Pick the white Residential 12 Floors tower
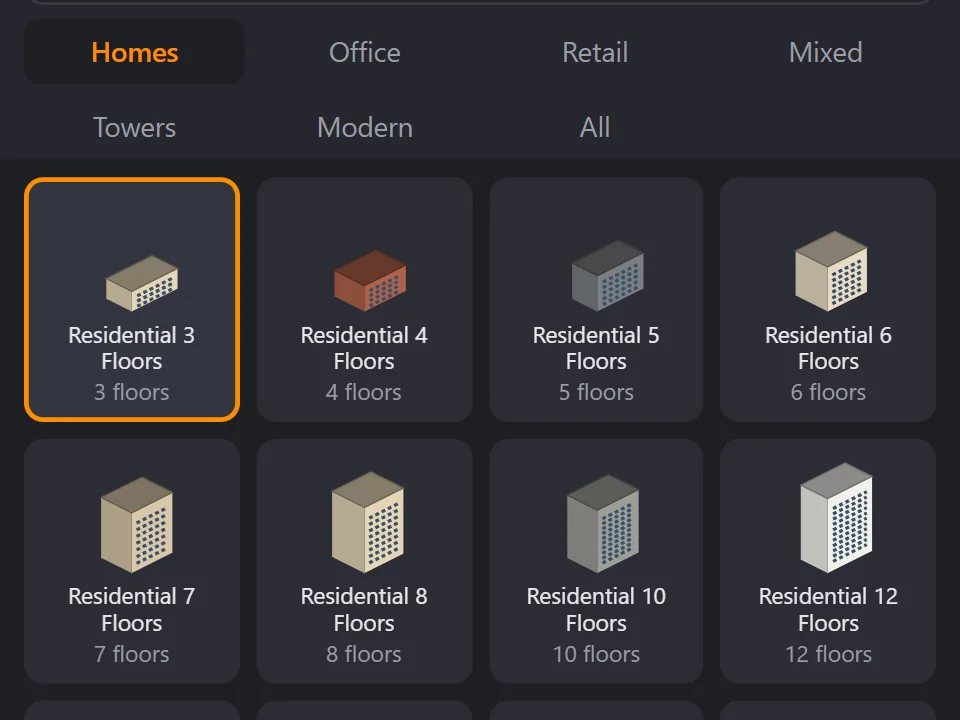This screenshot has height=720, width=960. tap(836, 518)
